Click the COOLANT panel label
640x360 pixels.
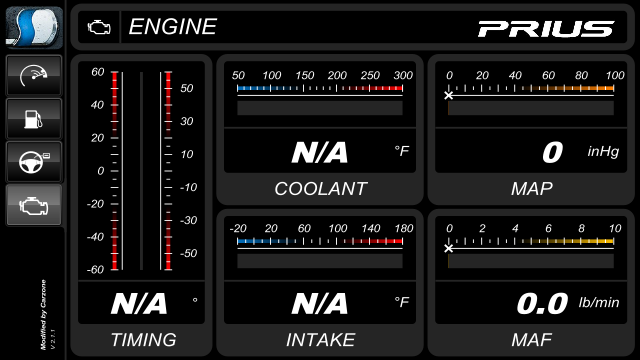tap(320, 189)
